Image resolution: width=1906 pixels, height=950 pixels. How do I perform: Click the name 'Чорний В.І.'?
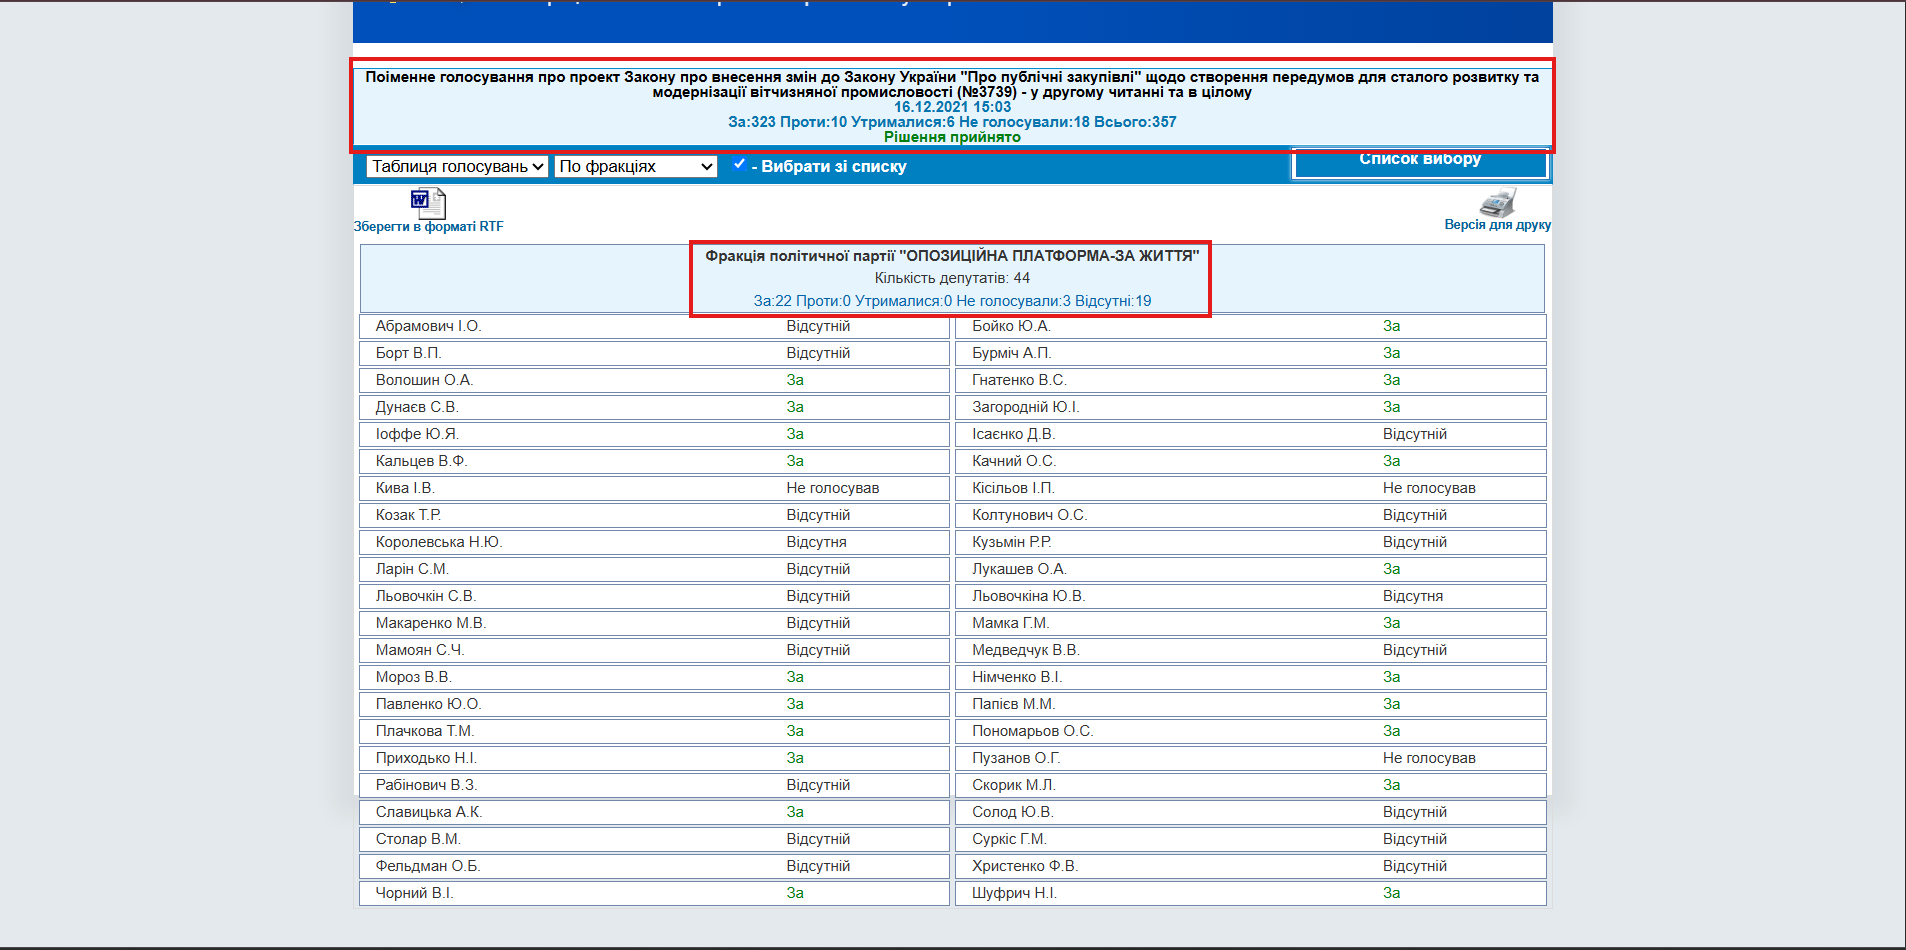tap(414, 893)
